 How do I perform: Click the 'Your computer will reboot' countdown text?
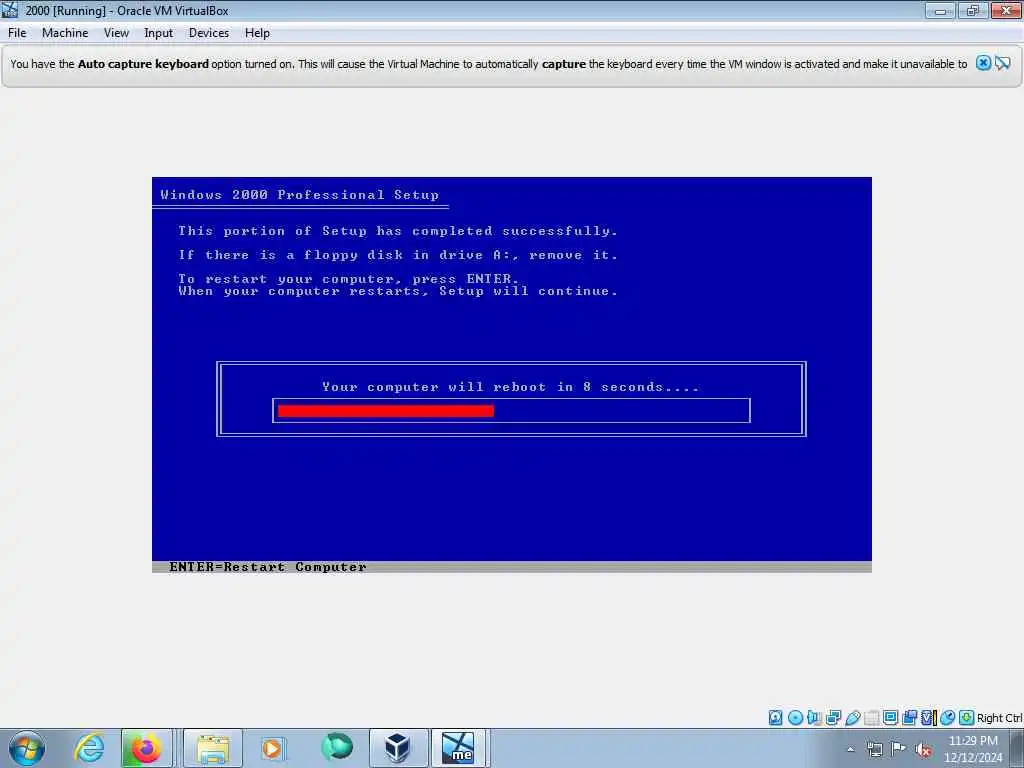511,387
